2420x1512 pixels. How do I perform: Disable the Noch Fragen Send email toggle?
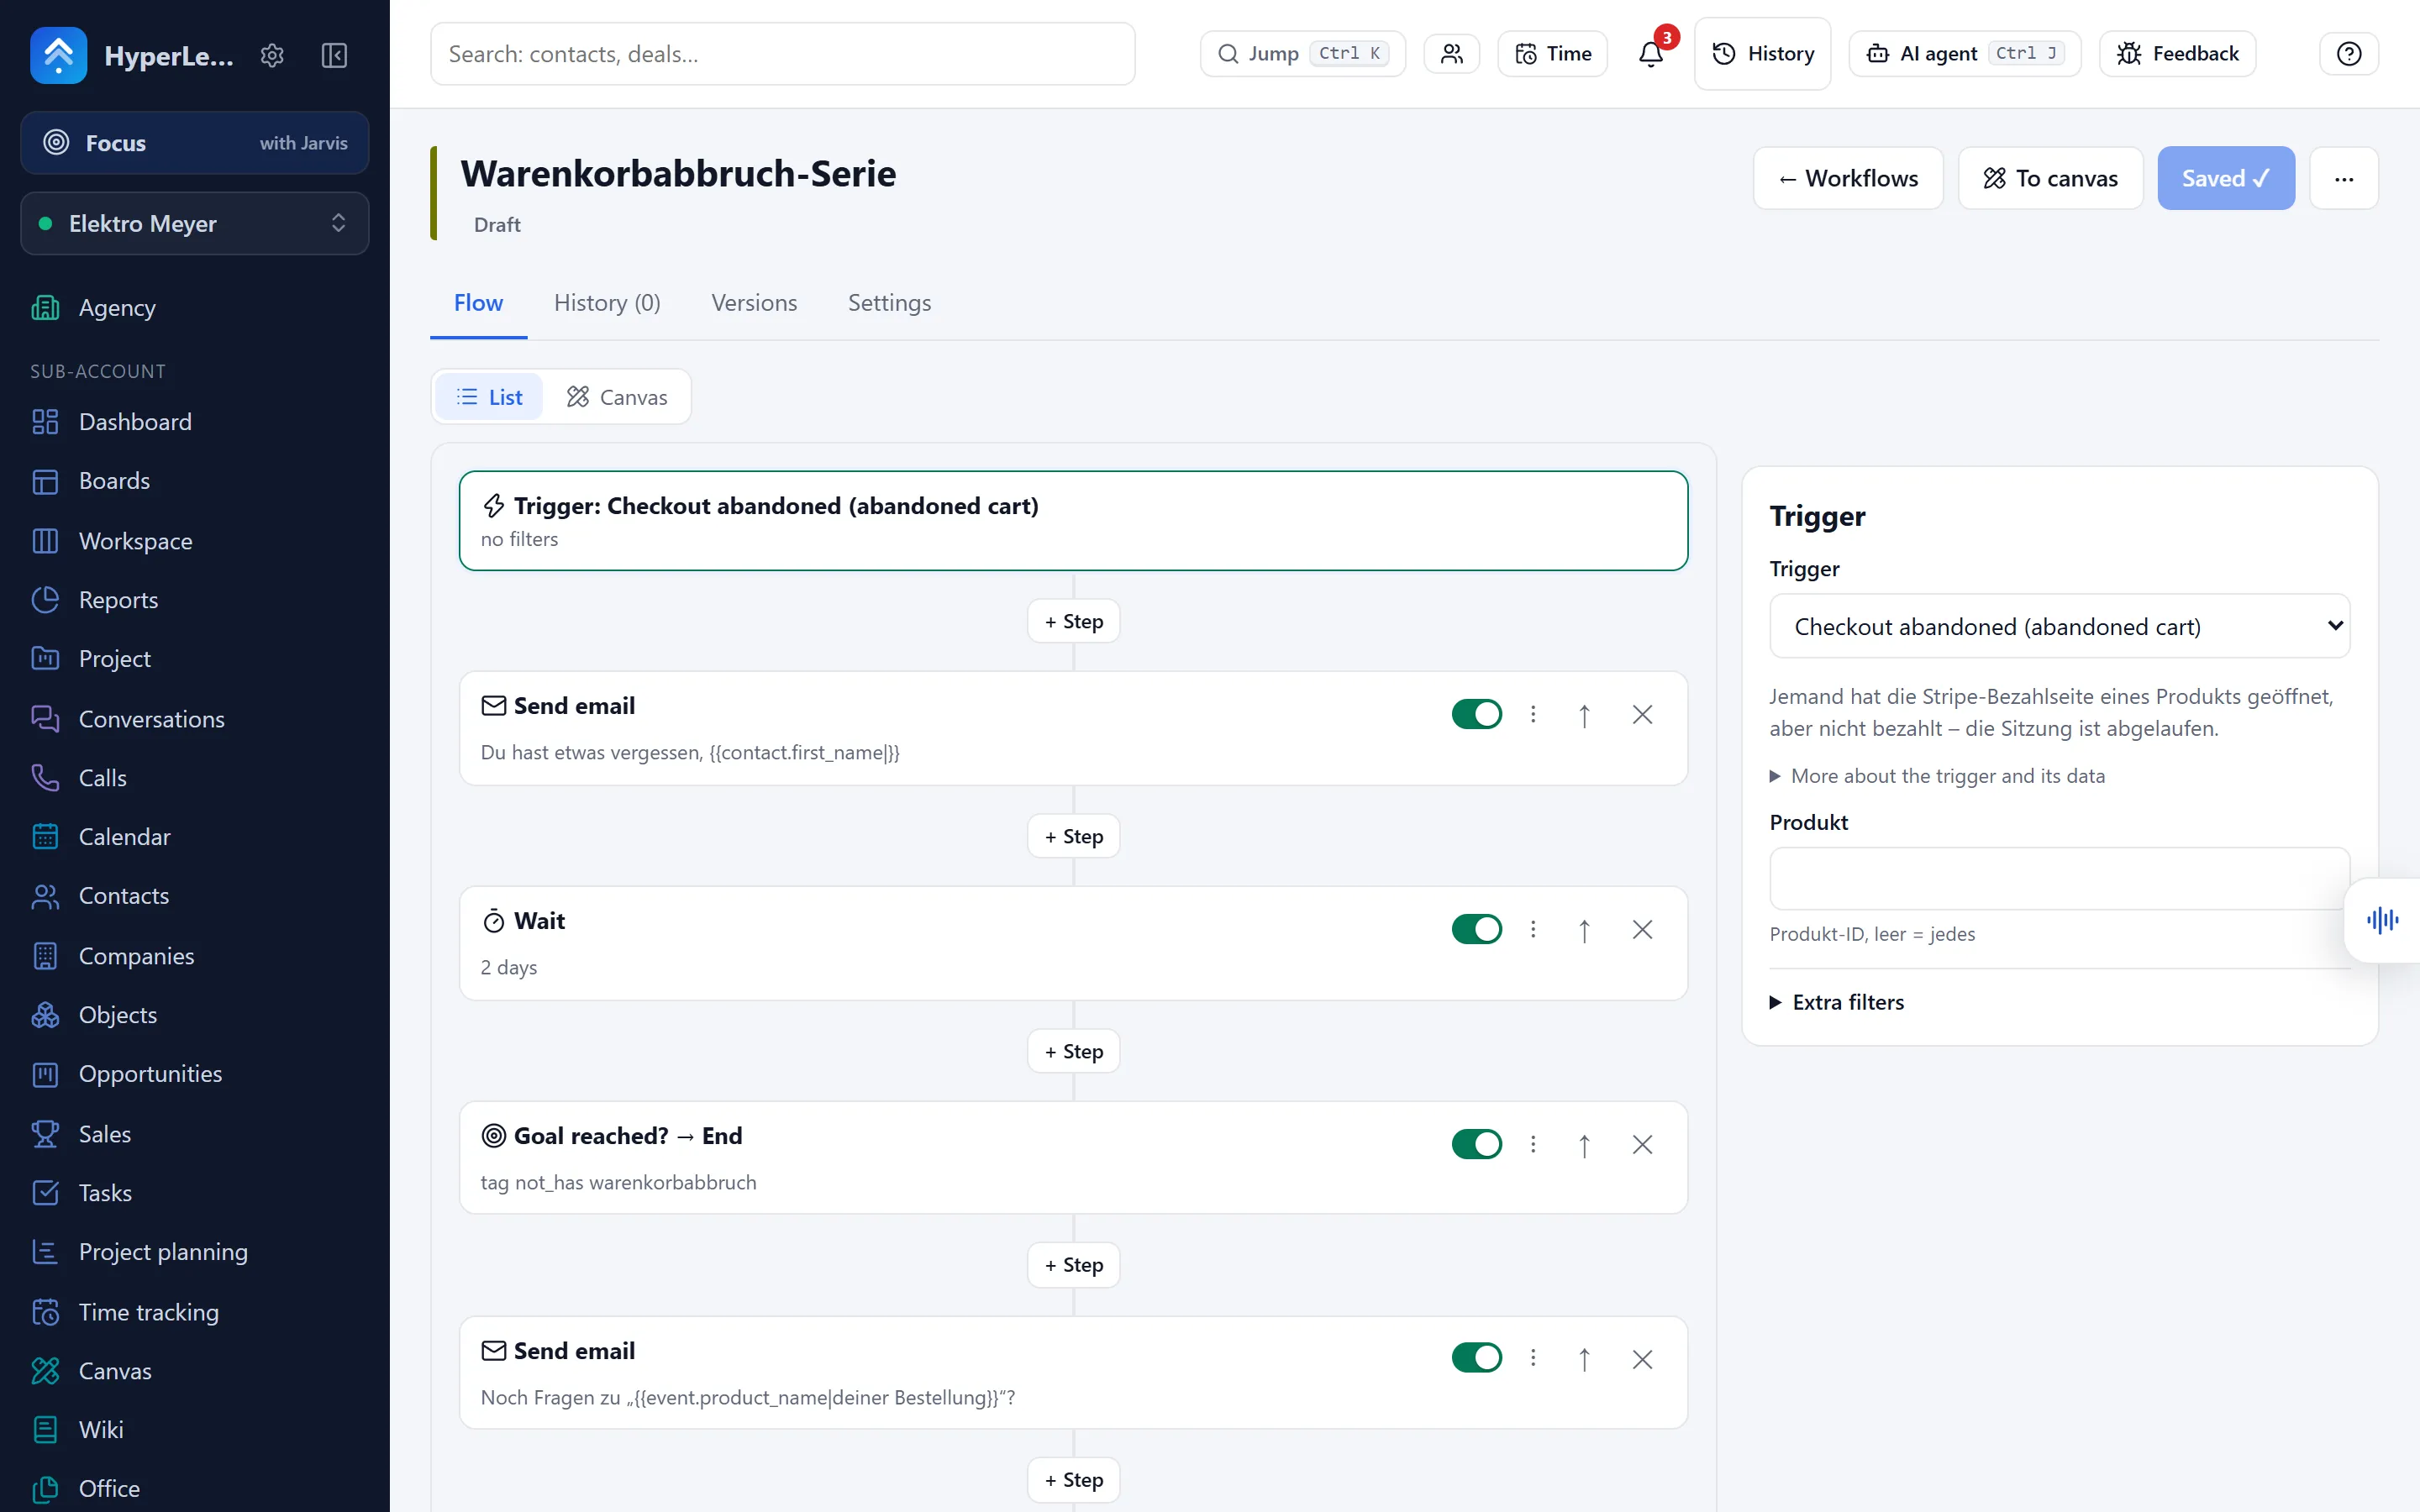(1476, 1358)
